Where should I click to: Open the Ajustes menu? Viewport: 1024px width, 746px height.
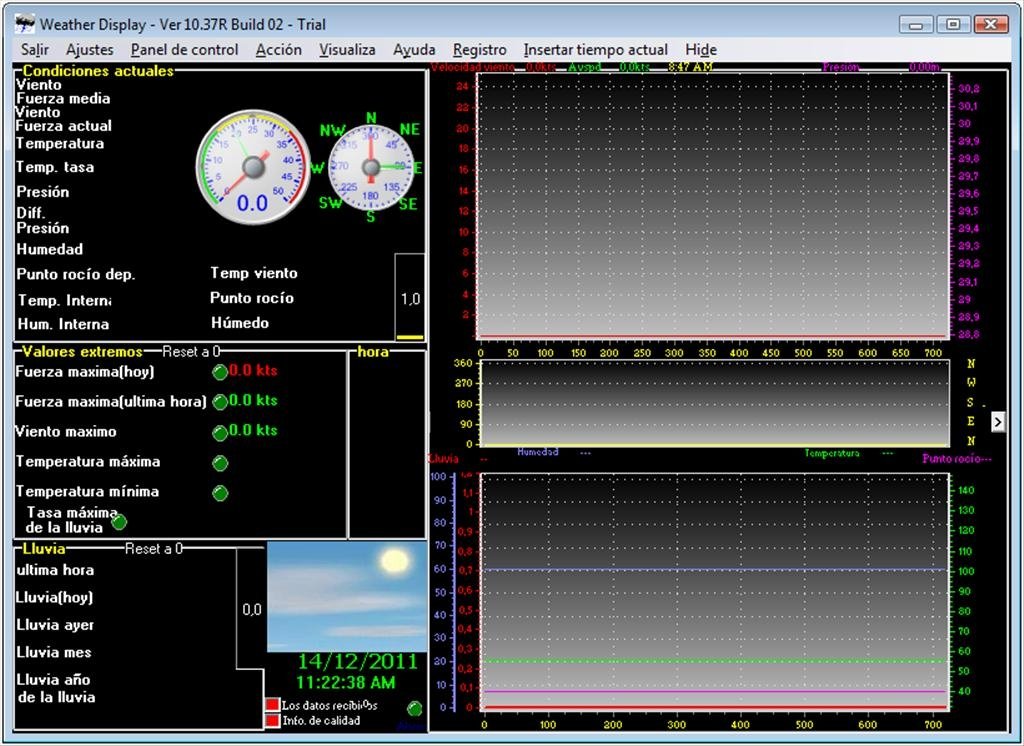point(89,50)
